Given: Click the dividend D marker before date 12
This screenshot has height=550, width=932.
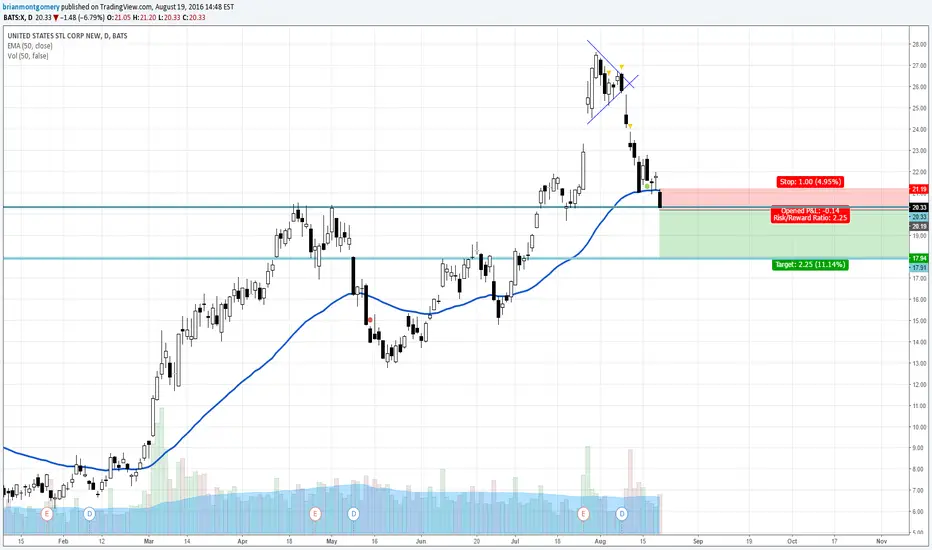Looking at the screenshot, I should click(x=89, y=513).
